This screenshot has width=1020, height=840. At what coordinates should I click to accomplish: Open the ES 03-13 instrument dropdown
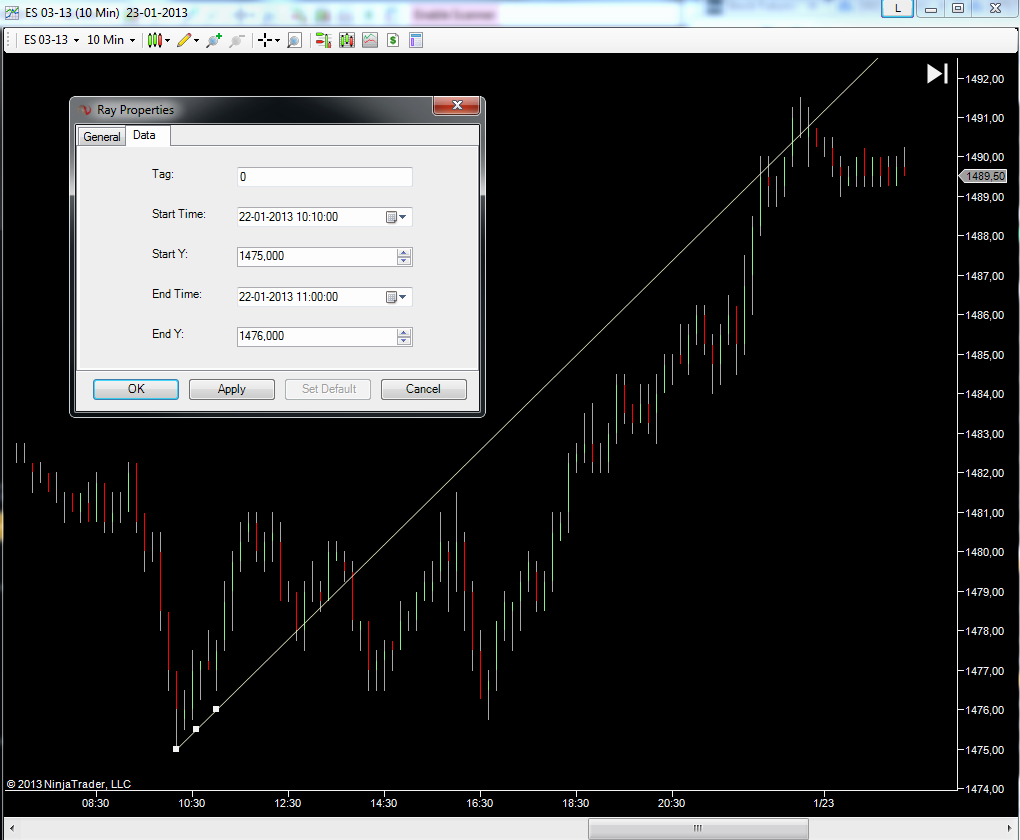pos(51,40)
